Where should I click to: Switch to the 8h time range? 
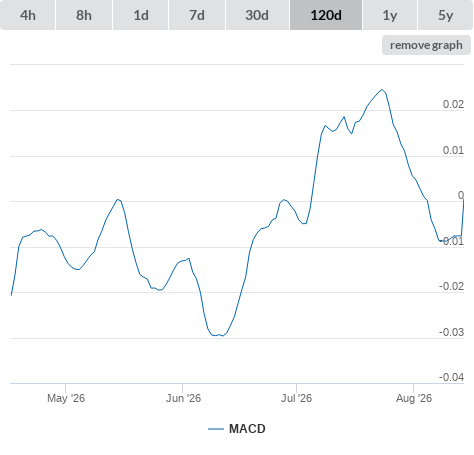(x=84, y=15)
